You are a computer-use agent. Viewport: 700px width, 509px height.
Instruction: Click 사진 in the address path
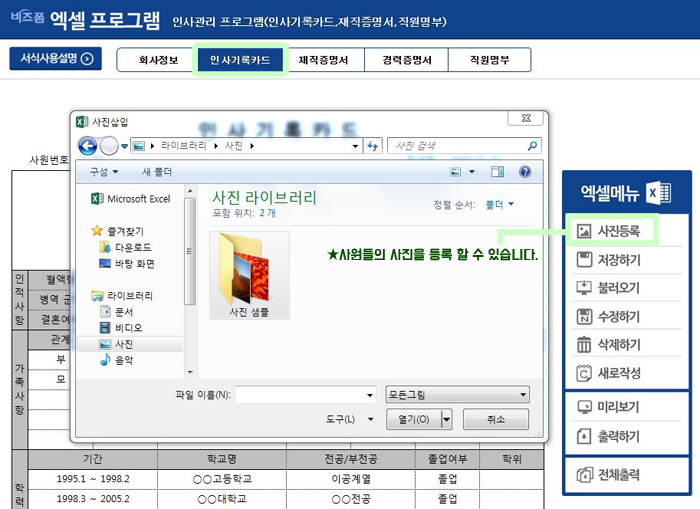click(x=233, y=146)
